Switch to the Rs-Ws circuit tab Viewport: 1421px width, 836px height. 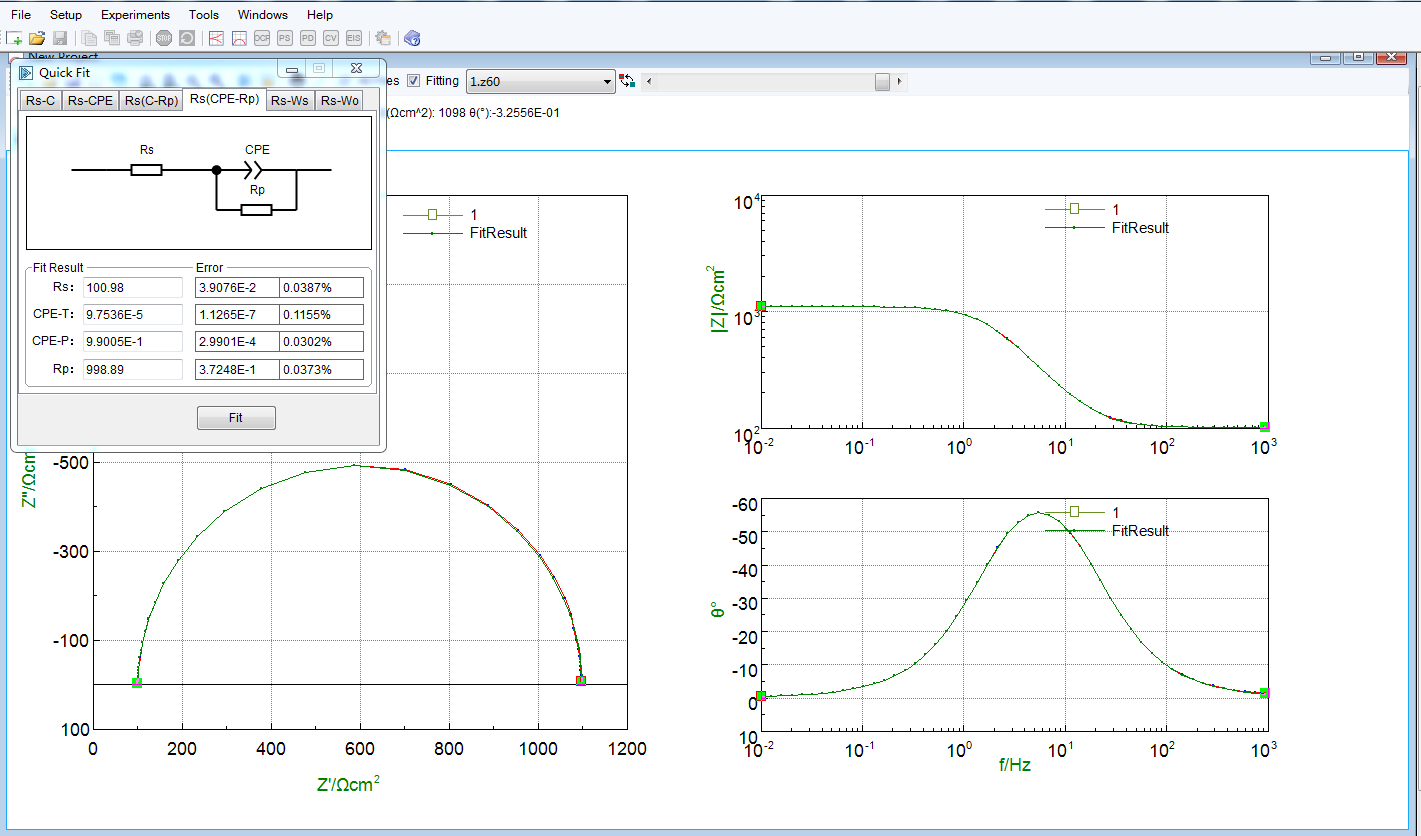coord(291,100)
